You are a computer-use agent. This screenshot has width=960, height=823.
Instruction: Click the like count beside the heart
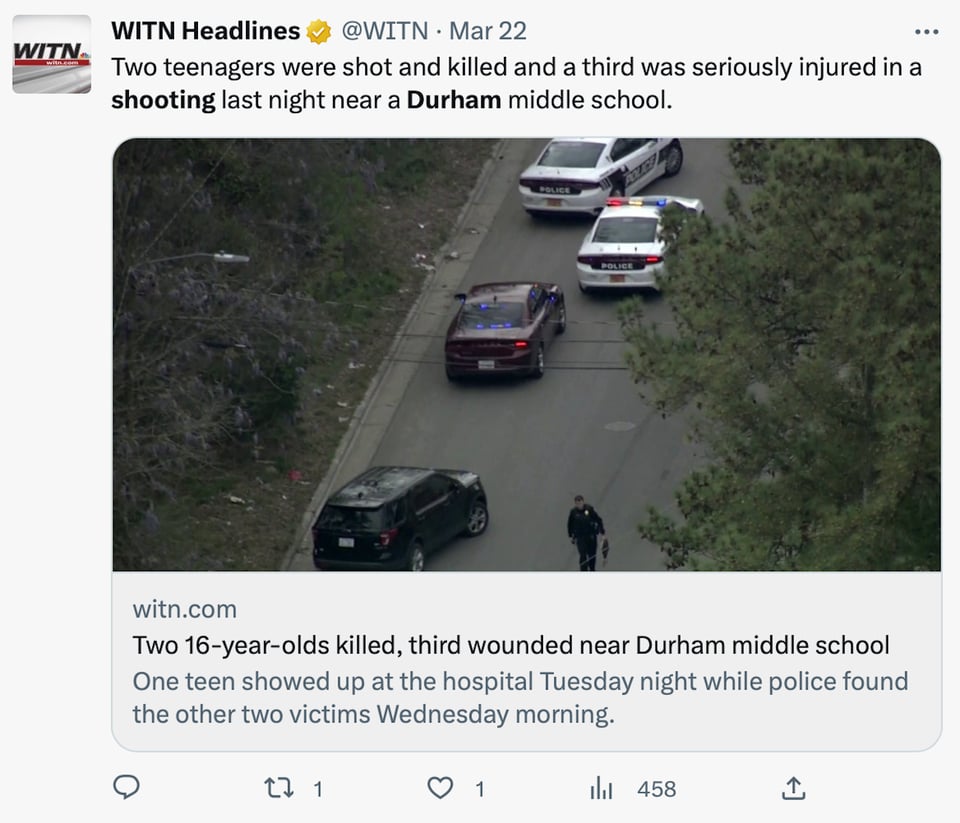click(x=480, y=789)
